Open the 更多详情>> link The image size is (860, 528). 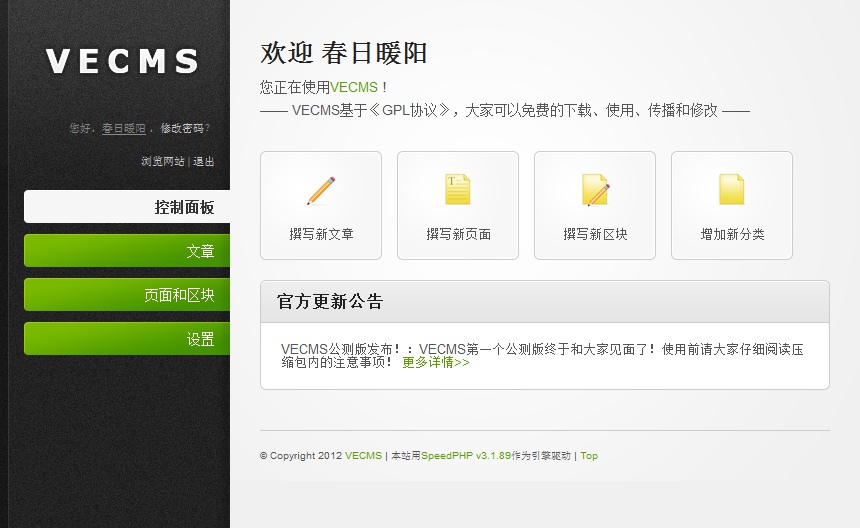click(435, 362)
